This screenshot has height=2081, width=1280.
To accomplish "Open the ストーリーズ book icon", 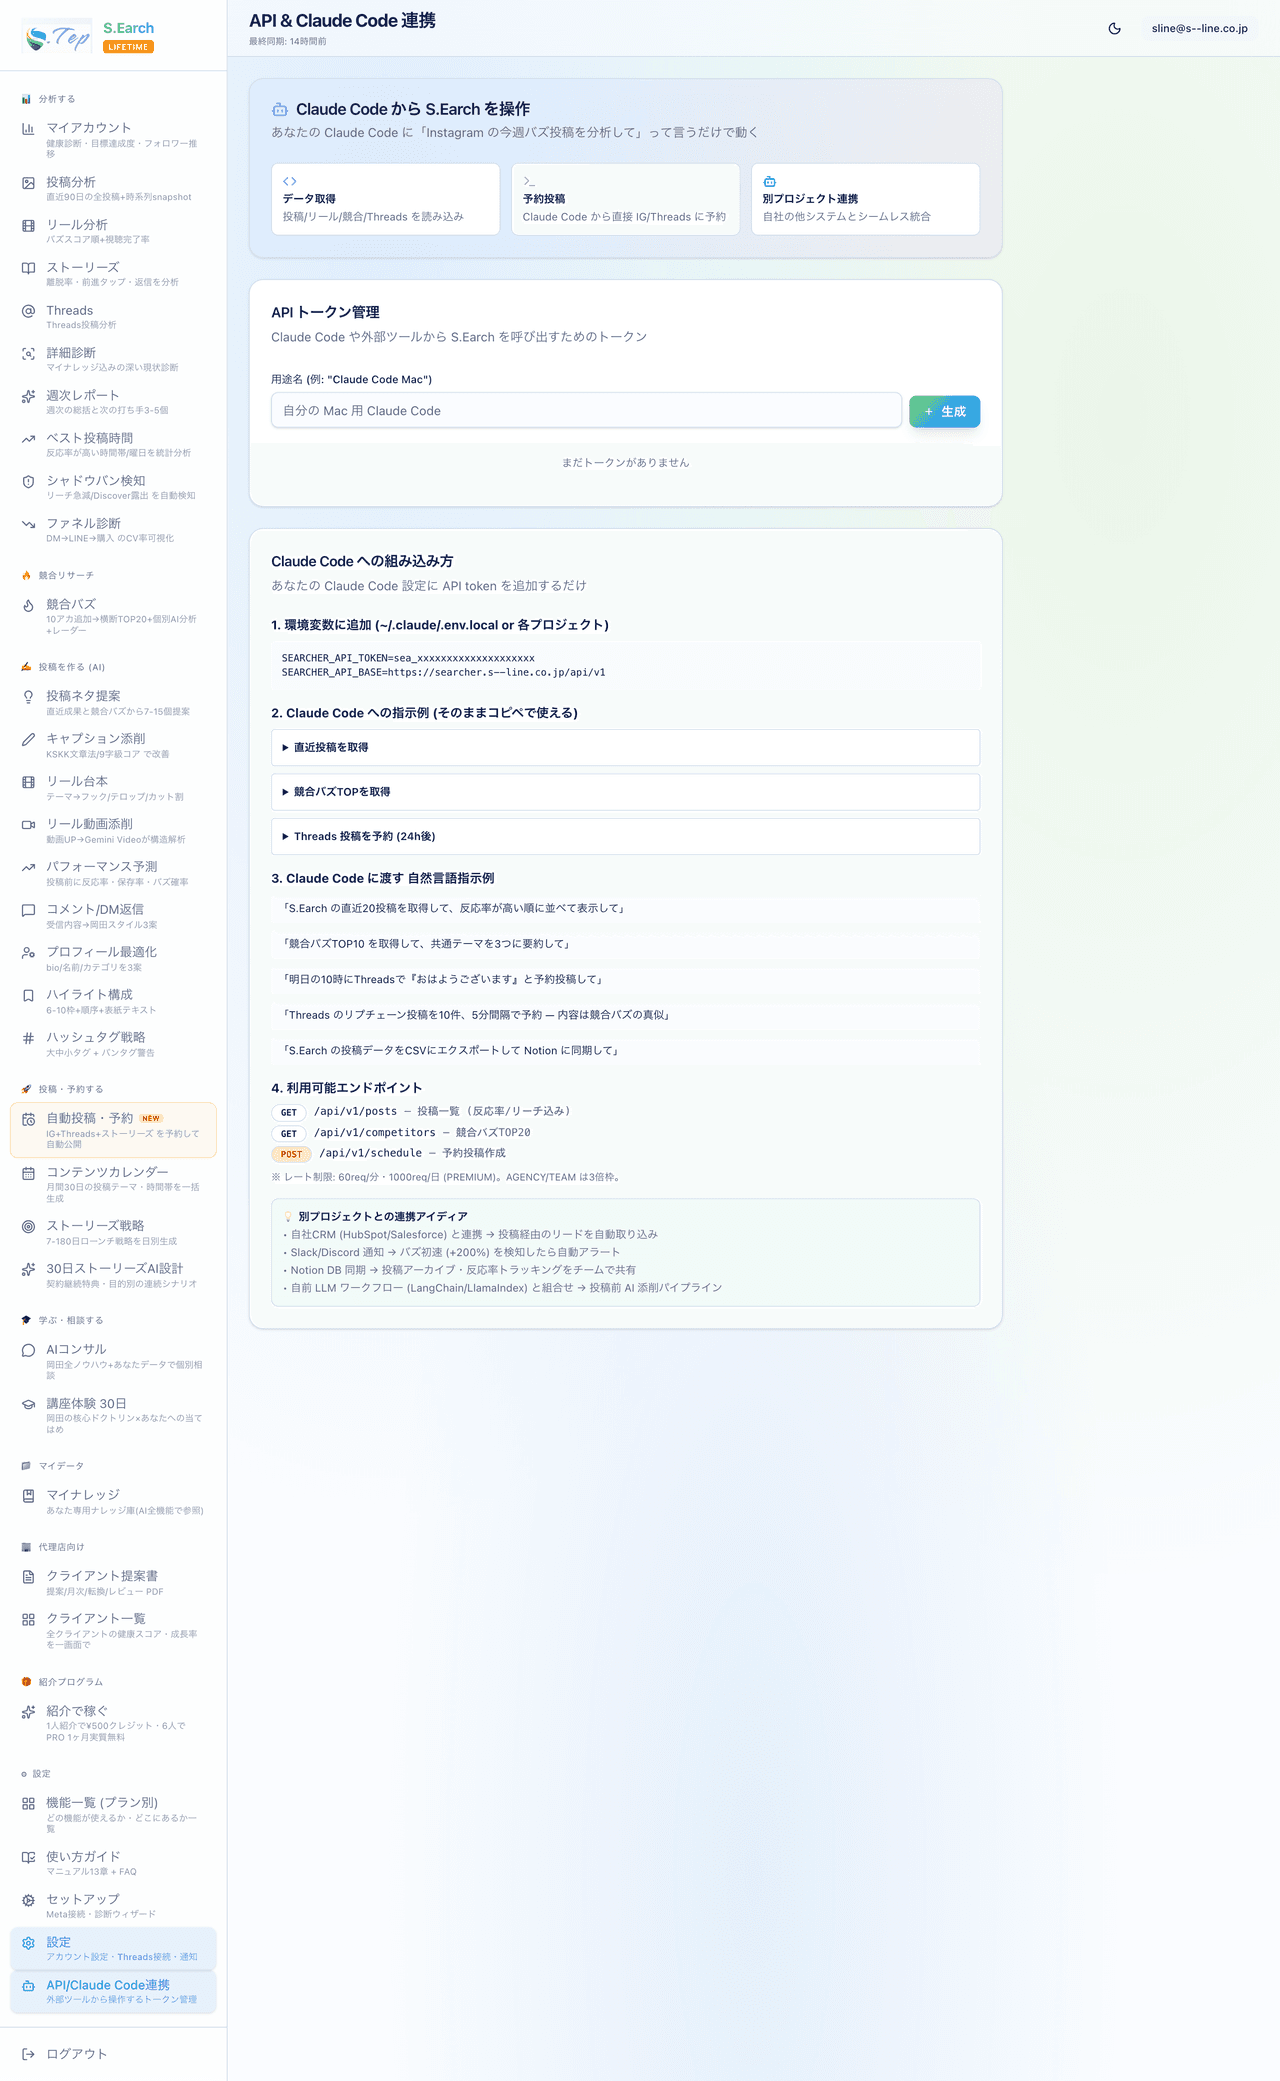I will pyautogui.click(x=28, y=268).
